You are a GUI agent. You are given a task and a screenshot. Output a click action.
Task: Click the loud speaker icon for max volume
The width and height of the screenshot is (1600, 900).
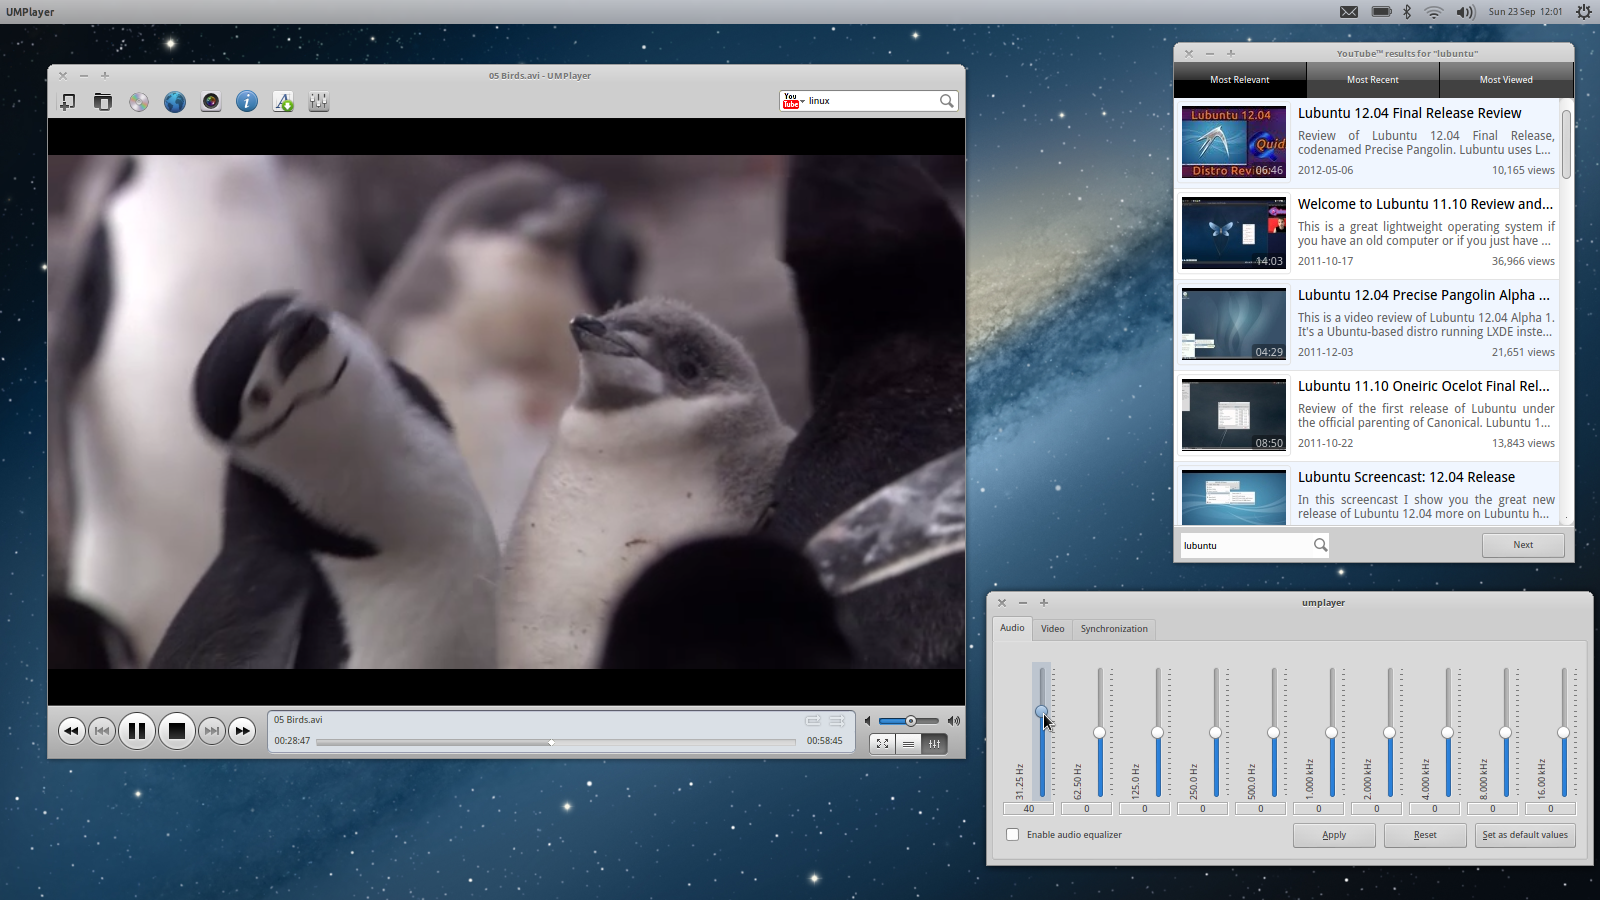(x=954, y=721)
